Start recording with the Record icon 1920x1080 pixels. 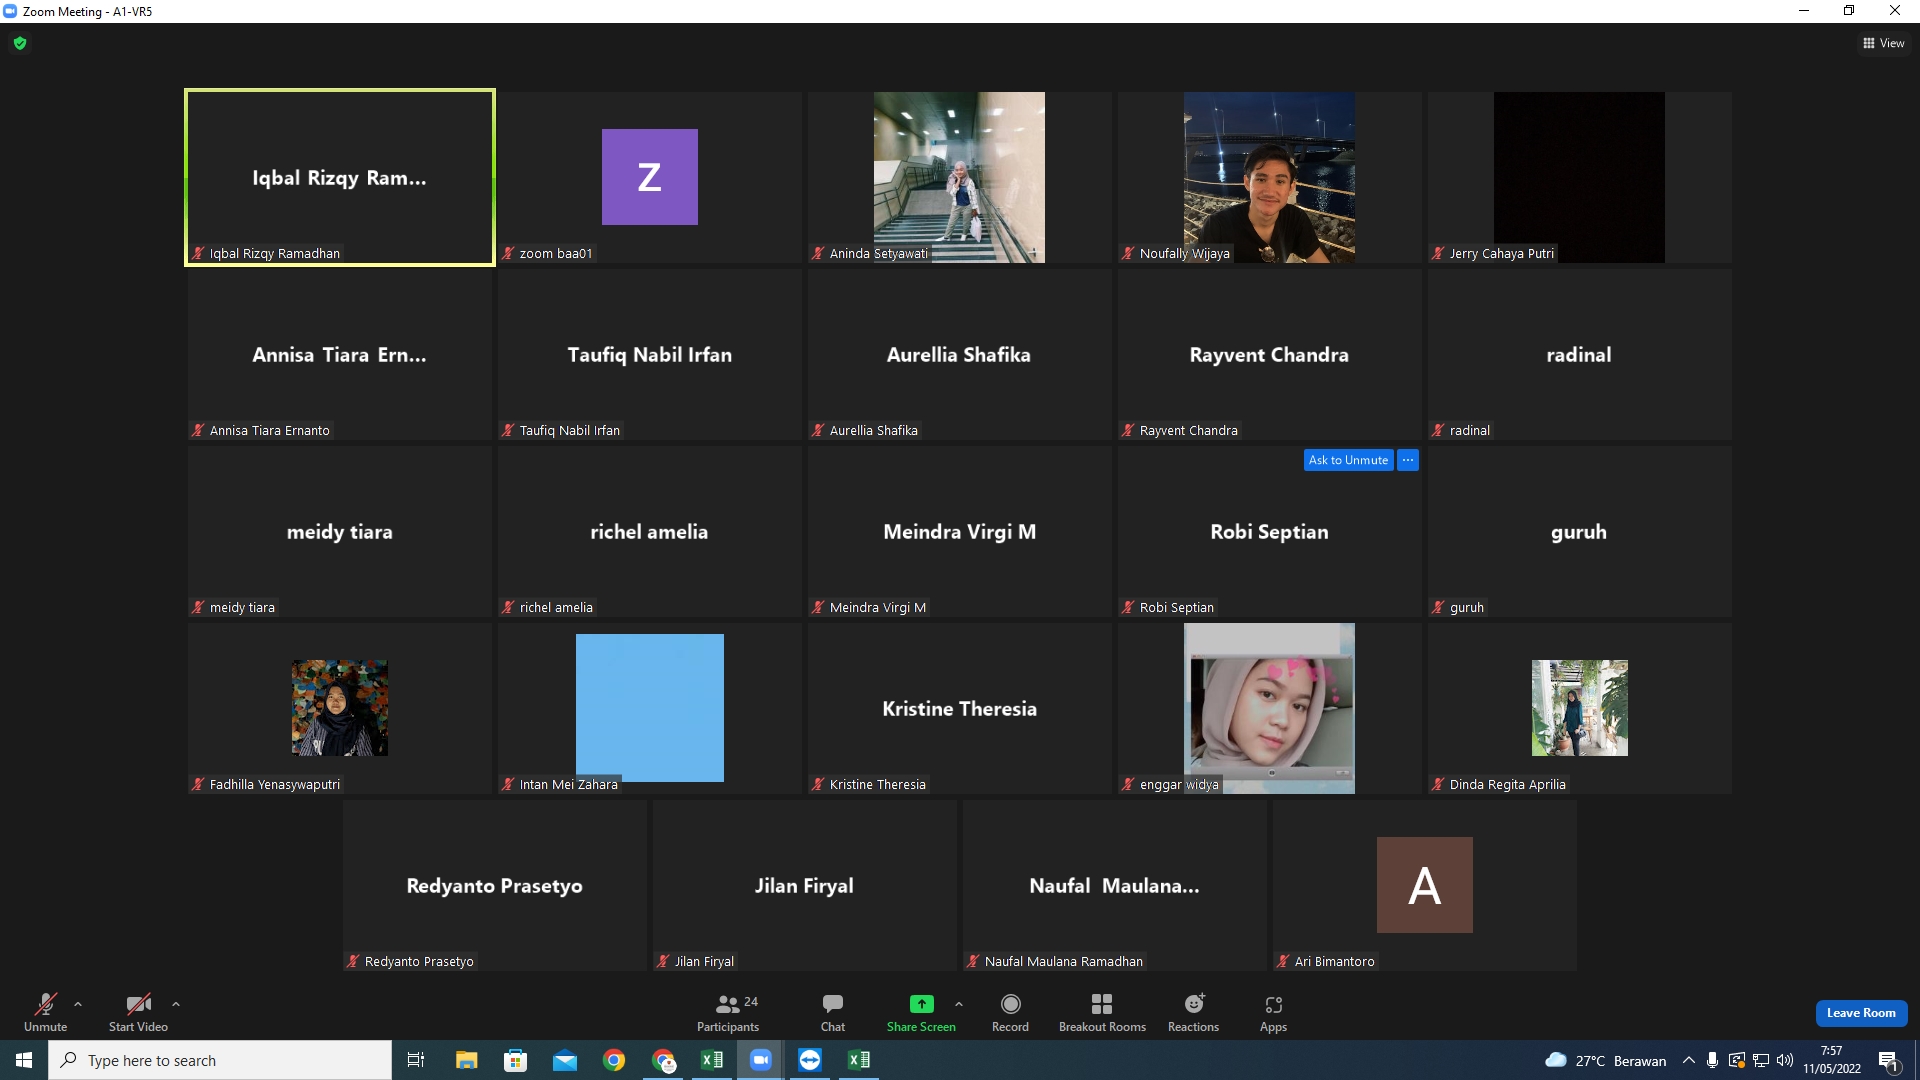pyautogui.click(x=1011, y=1004)
